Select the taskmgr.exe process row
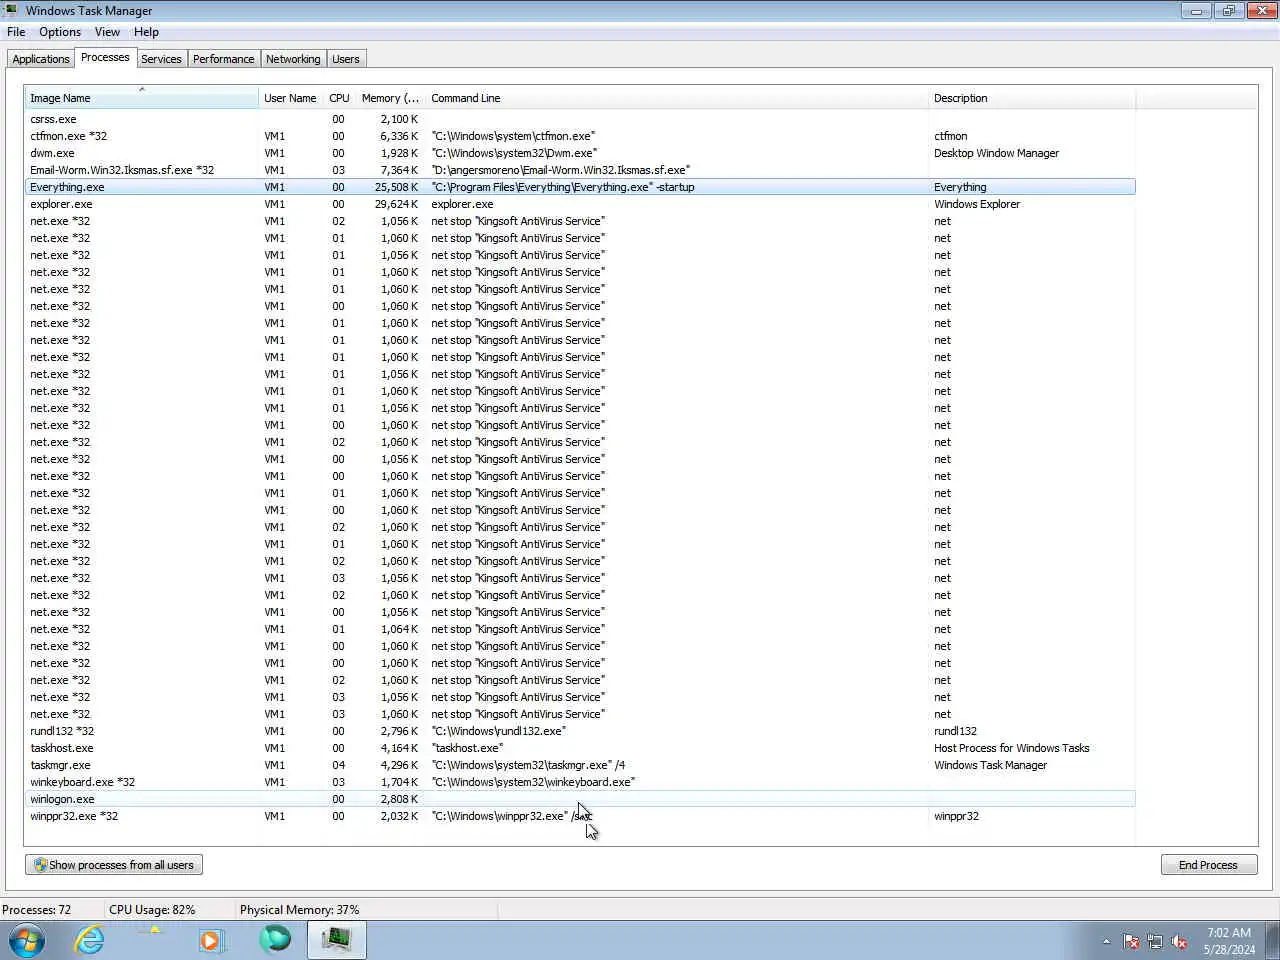This screenshot has height=960, width=1280. point(580,765)
